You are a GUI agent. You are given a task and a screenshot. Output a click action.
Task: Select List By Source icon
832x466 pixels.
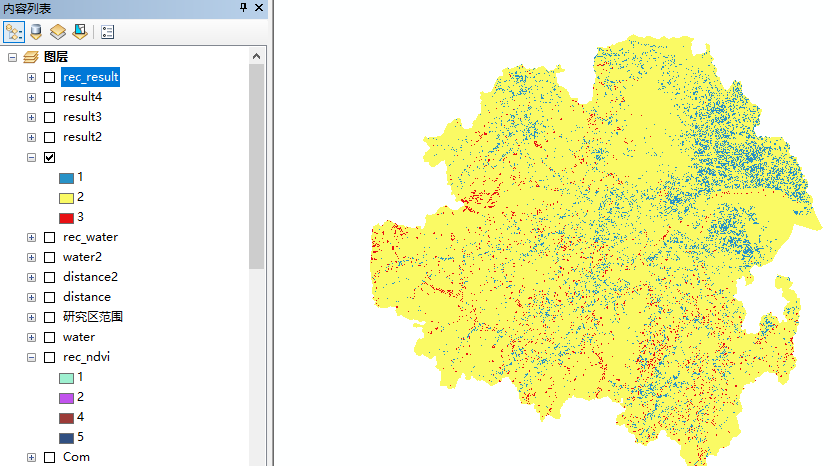(36, 32)
